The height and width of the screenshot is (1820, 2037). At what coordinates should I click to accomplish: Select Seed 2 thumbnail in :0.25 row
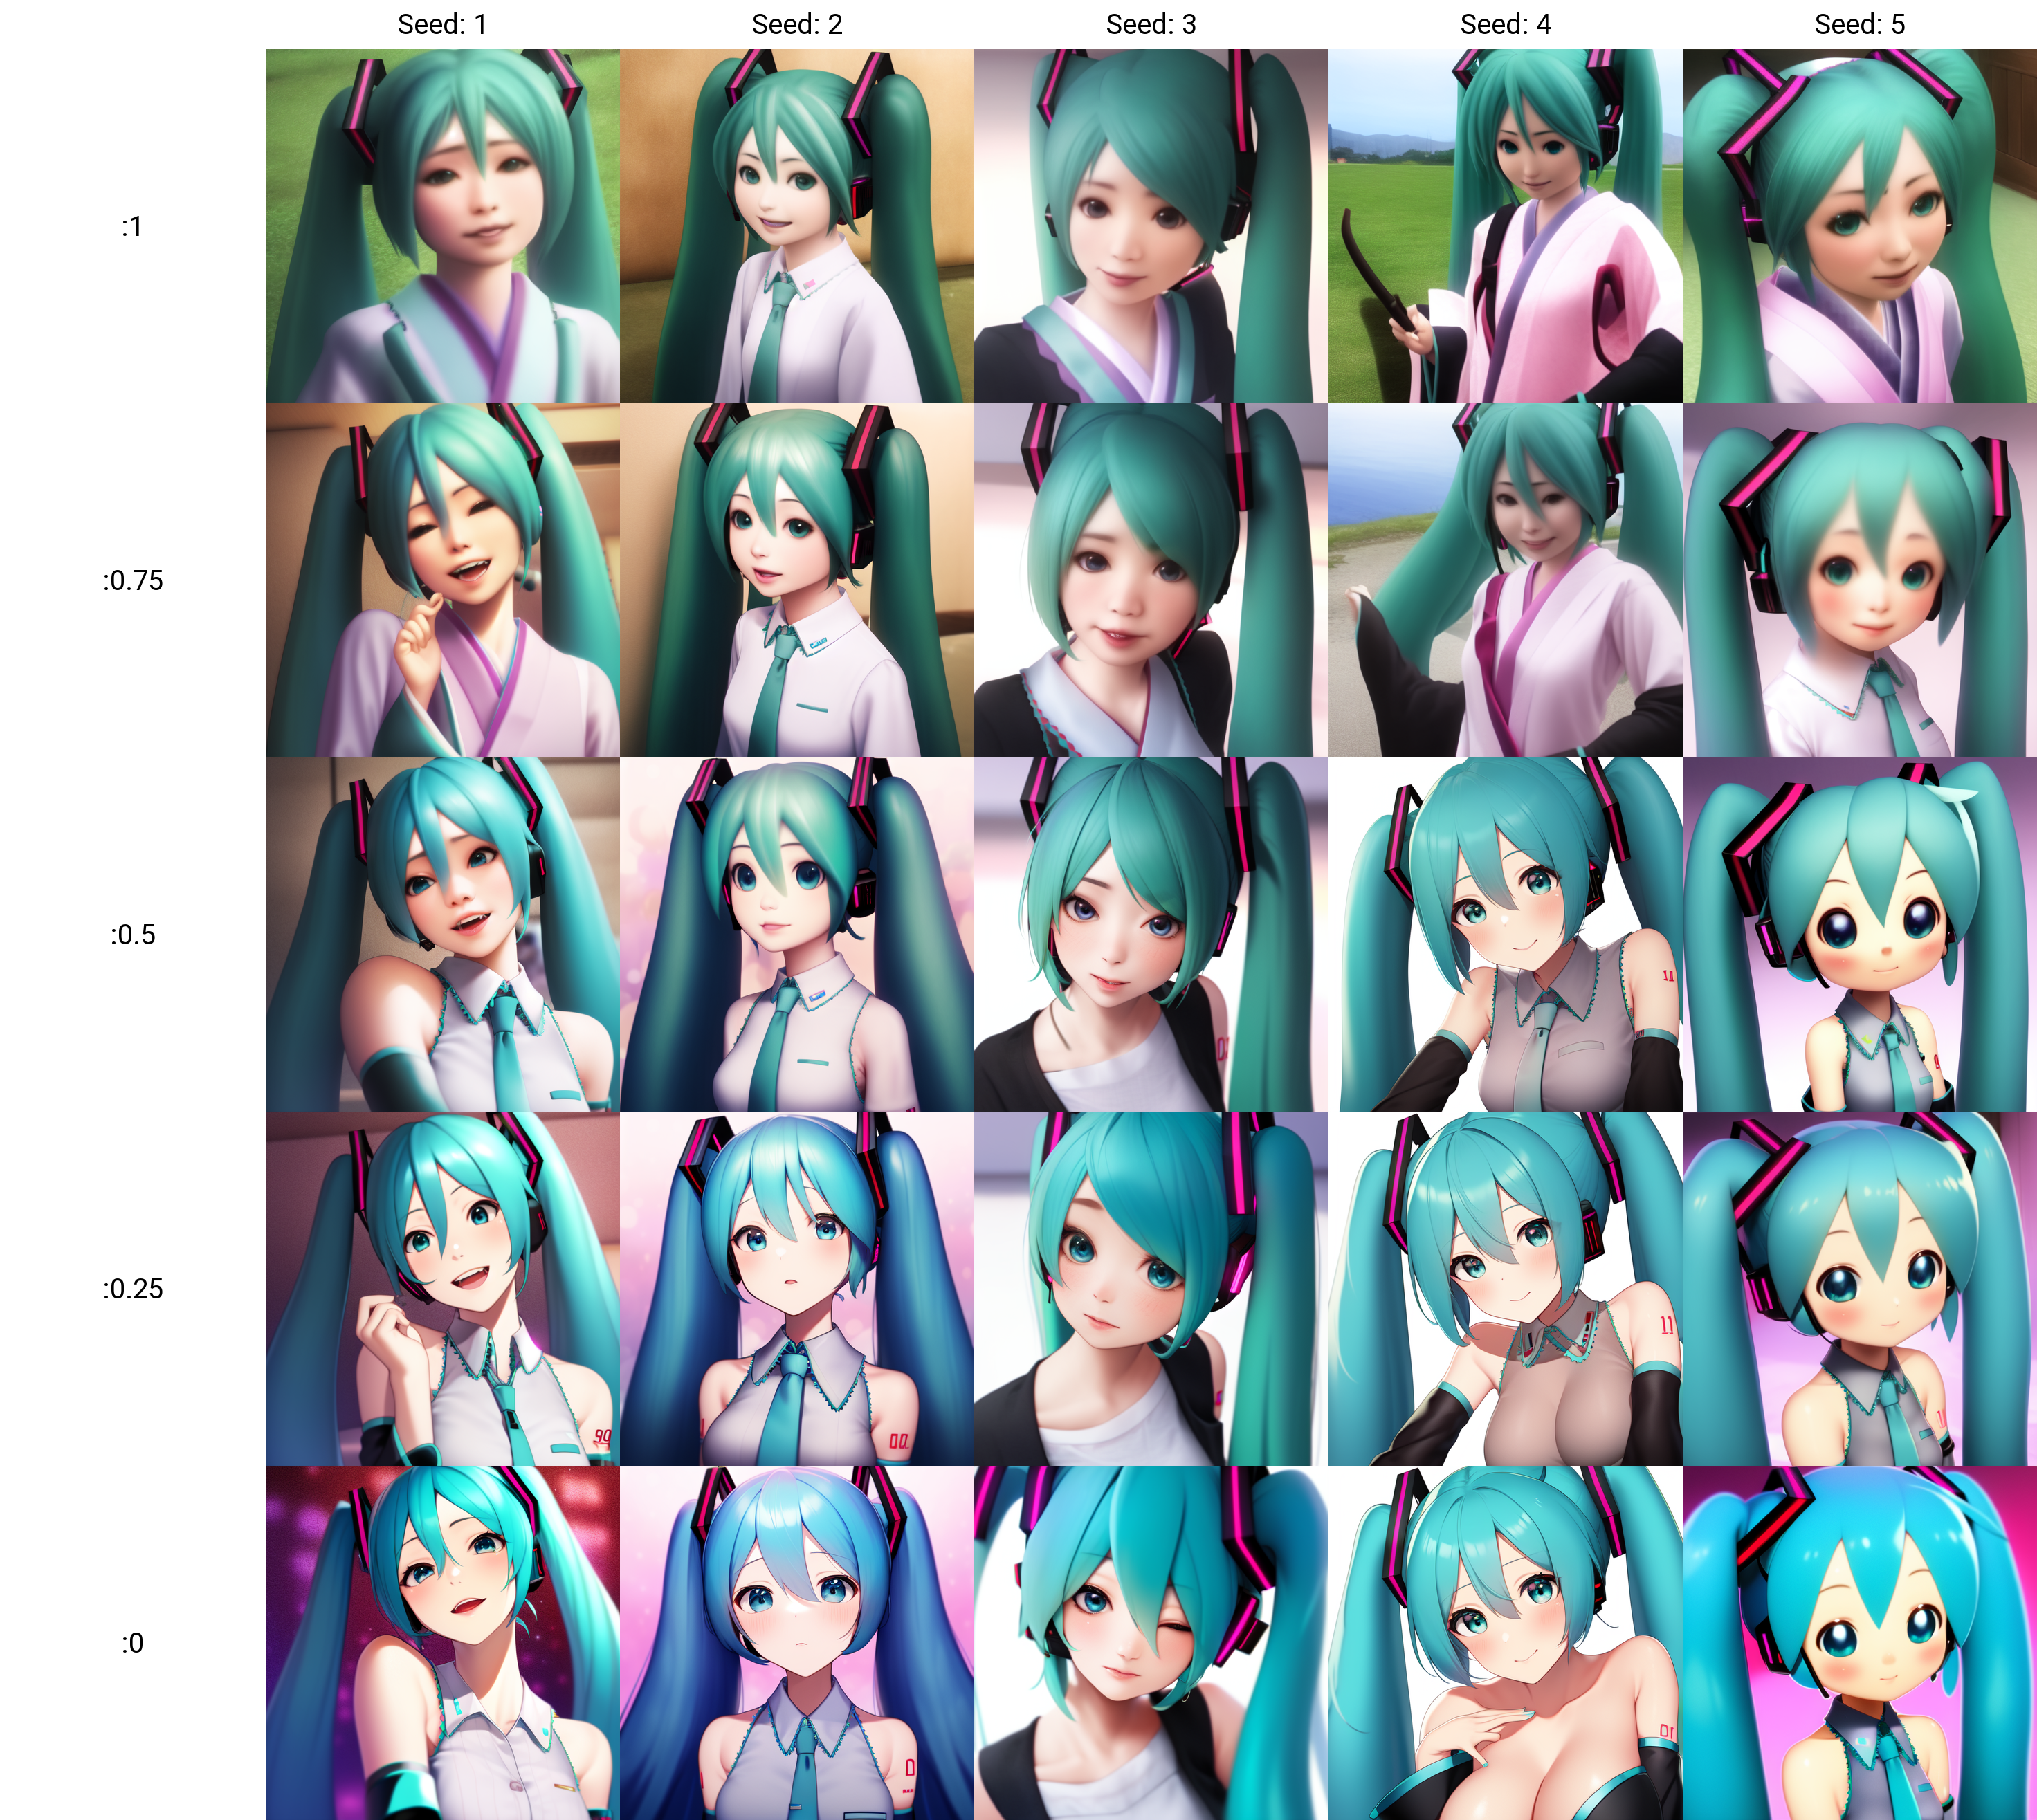tap(797, 1289)
